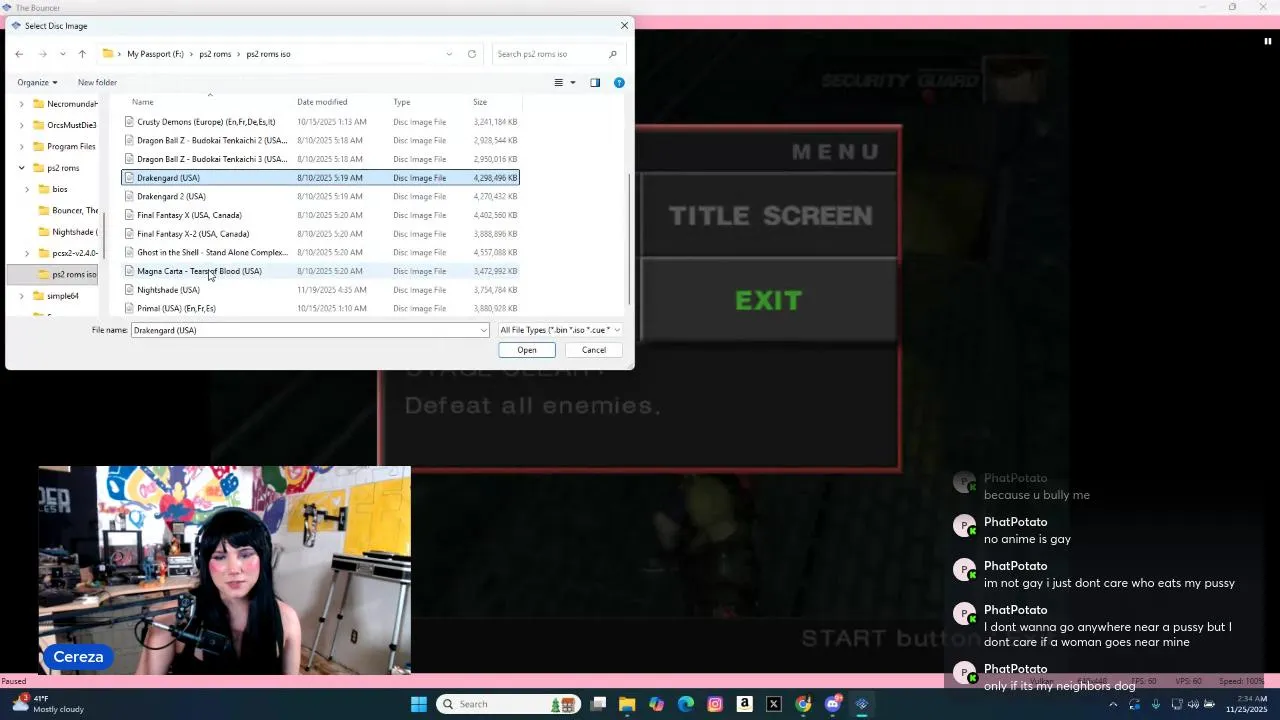Toggle the preview pane
This screenshot has width=1280, height=720.
click(595, 83)
